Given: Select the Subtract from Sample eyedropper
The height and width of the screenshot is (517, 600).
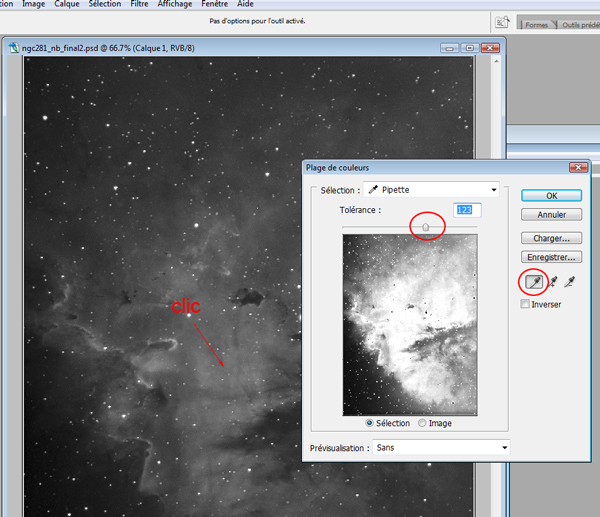Looking at the screenshot, I should pos(570,282).
